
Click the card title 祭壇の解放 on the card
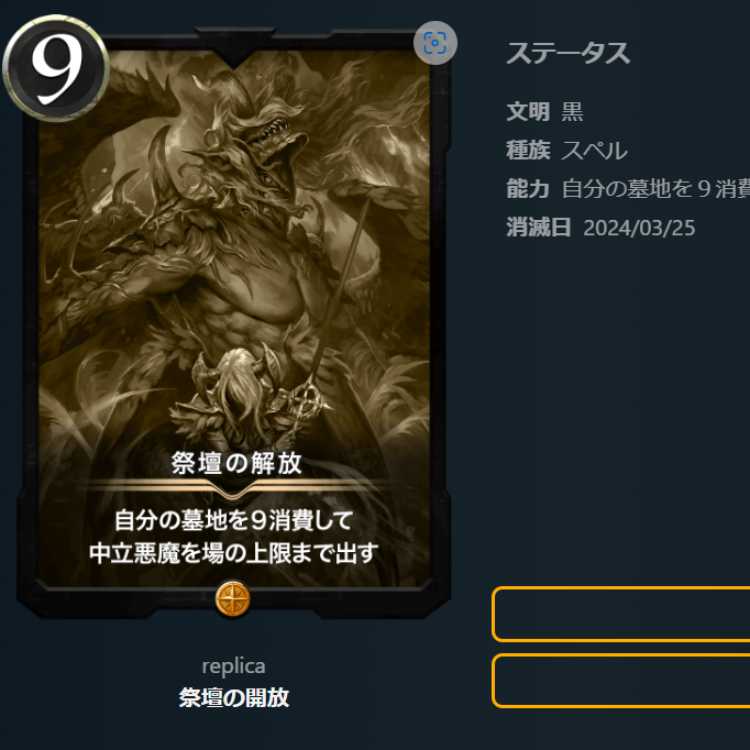pyautogui.click(x=237, y=463)
